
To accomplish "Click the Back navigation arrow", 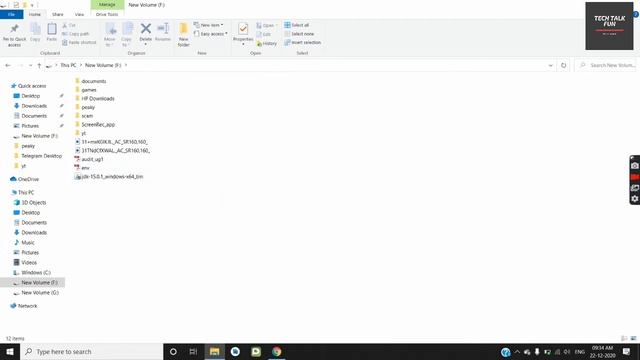I will [x=8, y=65].
